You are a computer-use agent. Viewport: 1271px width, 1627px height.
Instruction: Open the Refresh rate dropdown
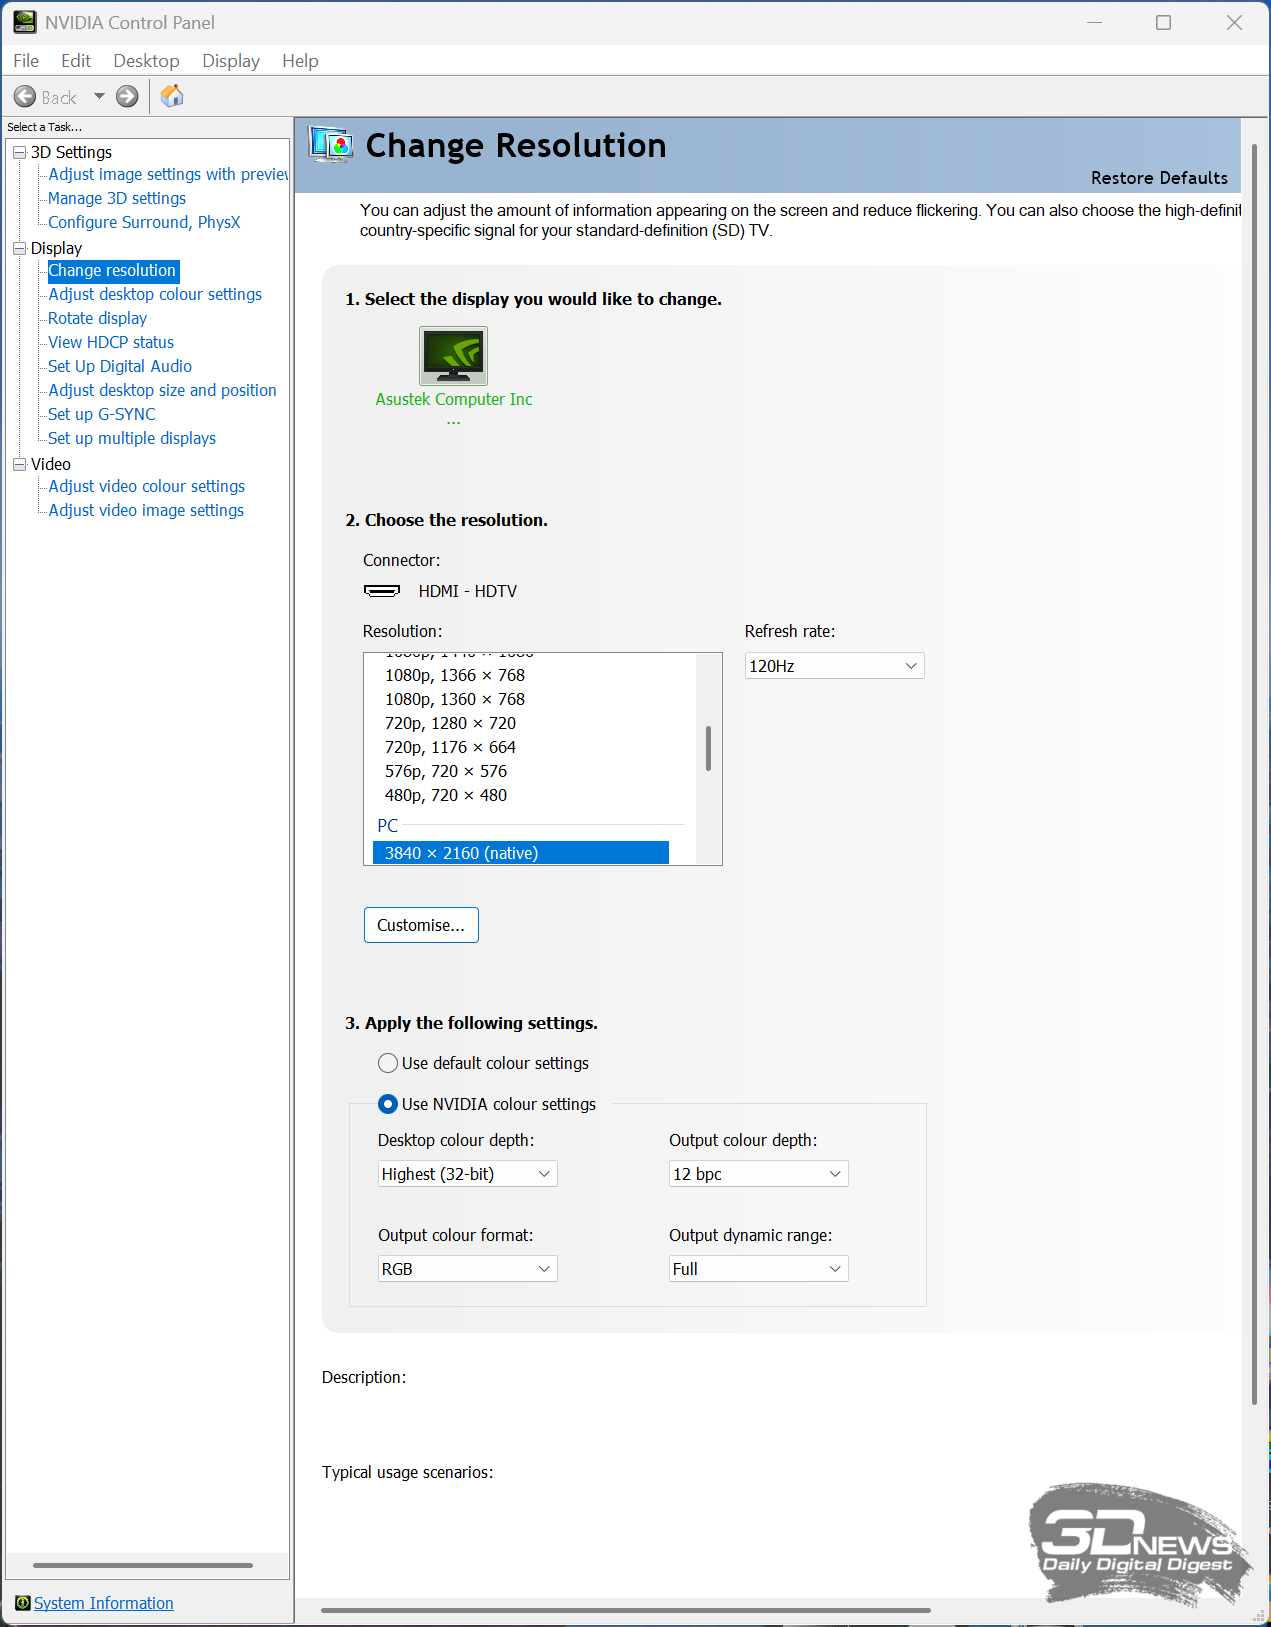tap(835, 666)
